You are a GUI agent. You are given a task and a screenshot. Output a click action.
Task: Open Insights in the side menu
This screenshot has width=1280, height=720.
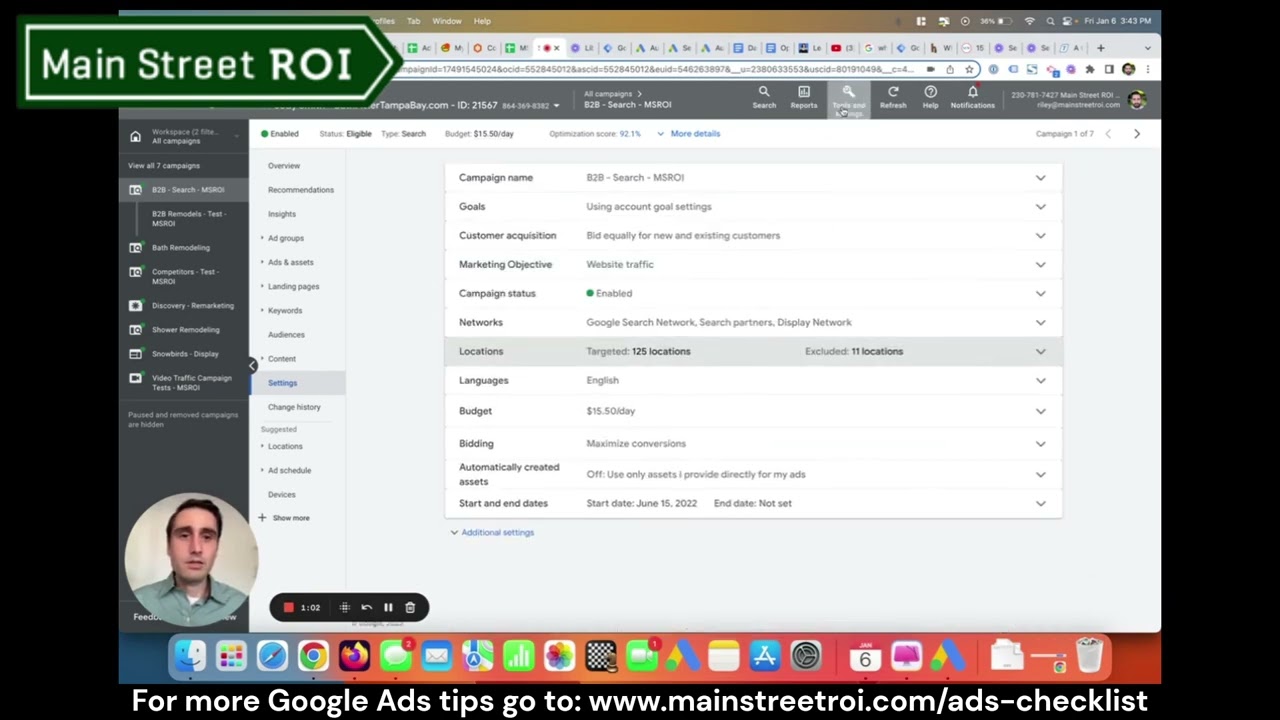282,214
